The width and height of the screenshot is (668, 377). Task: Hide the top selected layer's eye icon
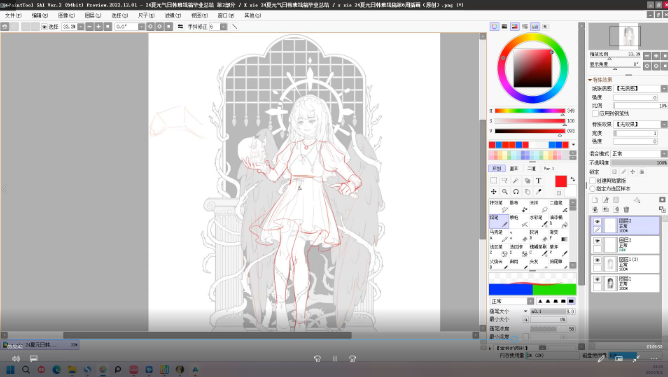coord(597,222)
